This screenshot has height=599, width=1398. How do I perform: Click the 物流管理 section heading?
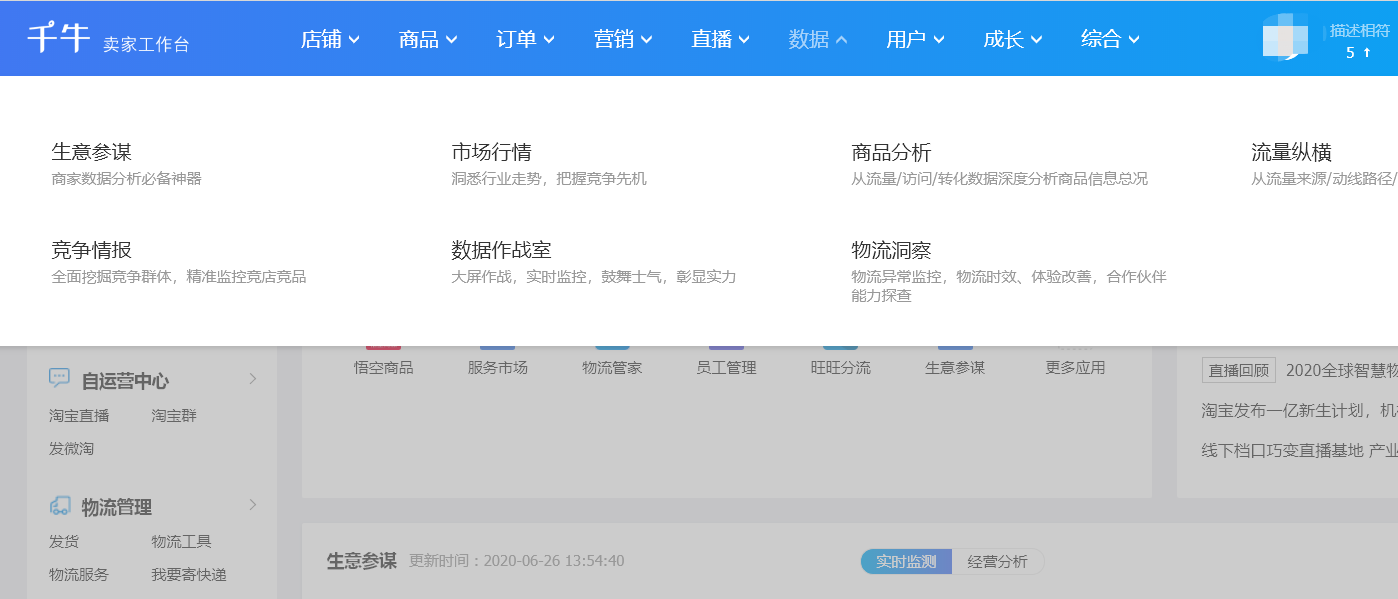click(x=117, y=507)
